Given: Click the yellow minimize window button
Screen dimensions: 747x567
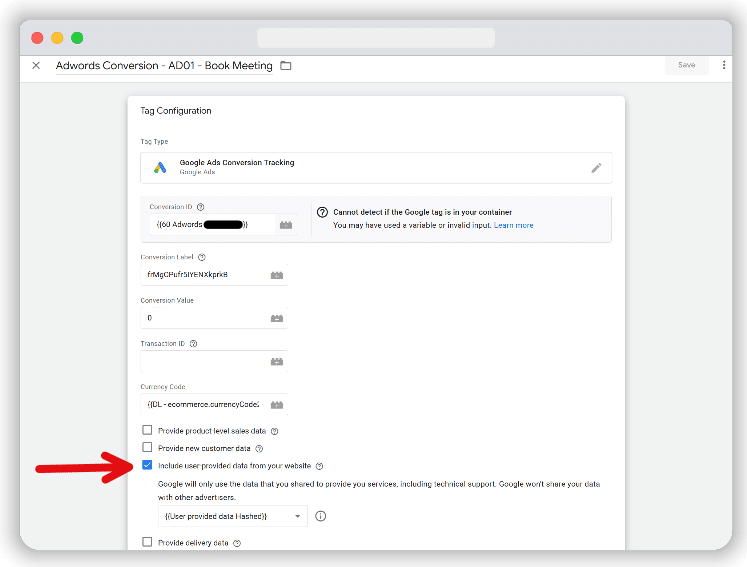Looking at the screenshot, I should tap(57, 38).
